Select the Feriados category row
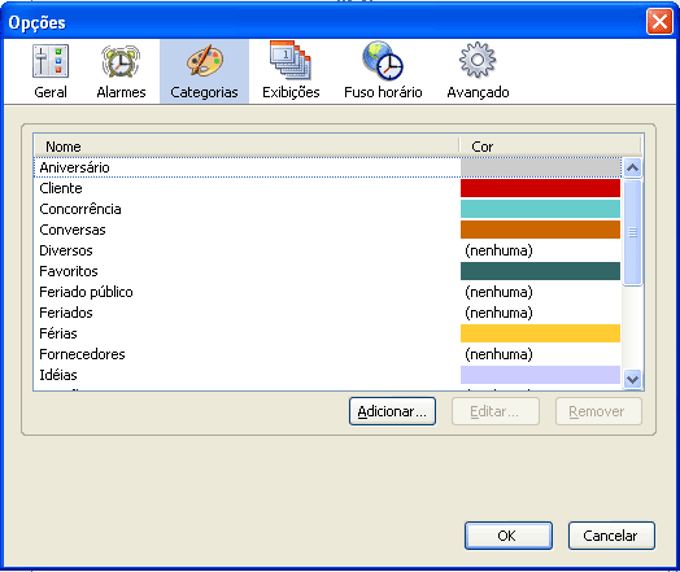The image size is (680, 572). click(327, 313)
